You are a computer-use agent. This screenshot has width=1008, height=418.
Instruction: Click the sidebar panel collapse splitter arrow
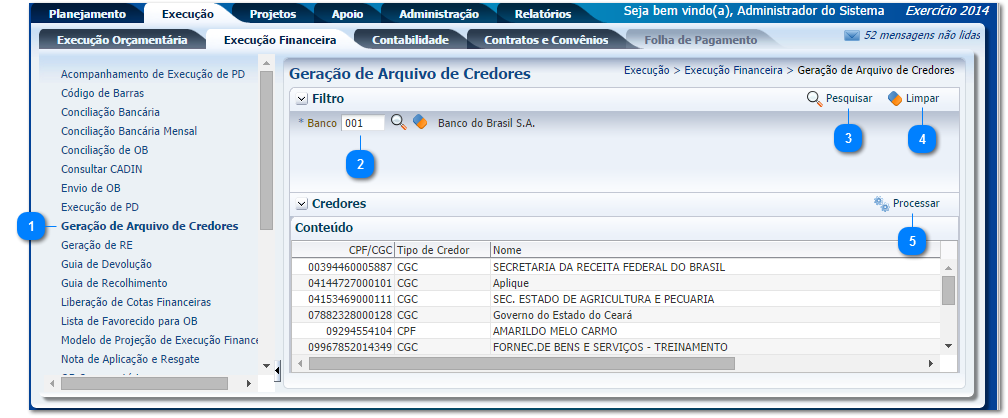[x=277, y=370]
